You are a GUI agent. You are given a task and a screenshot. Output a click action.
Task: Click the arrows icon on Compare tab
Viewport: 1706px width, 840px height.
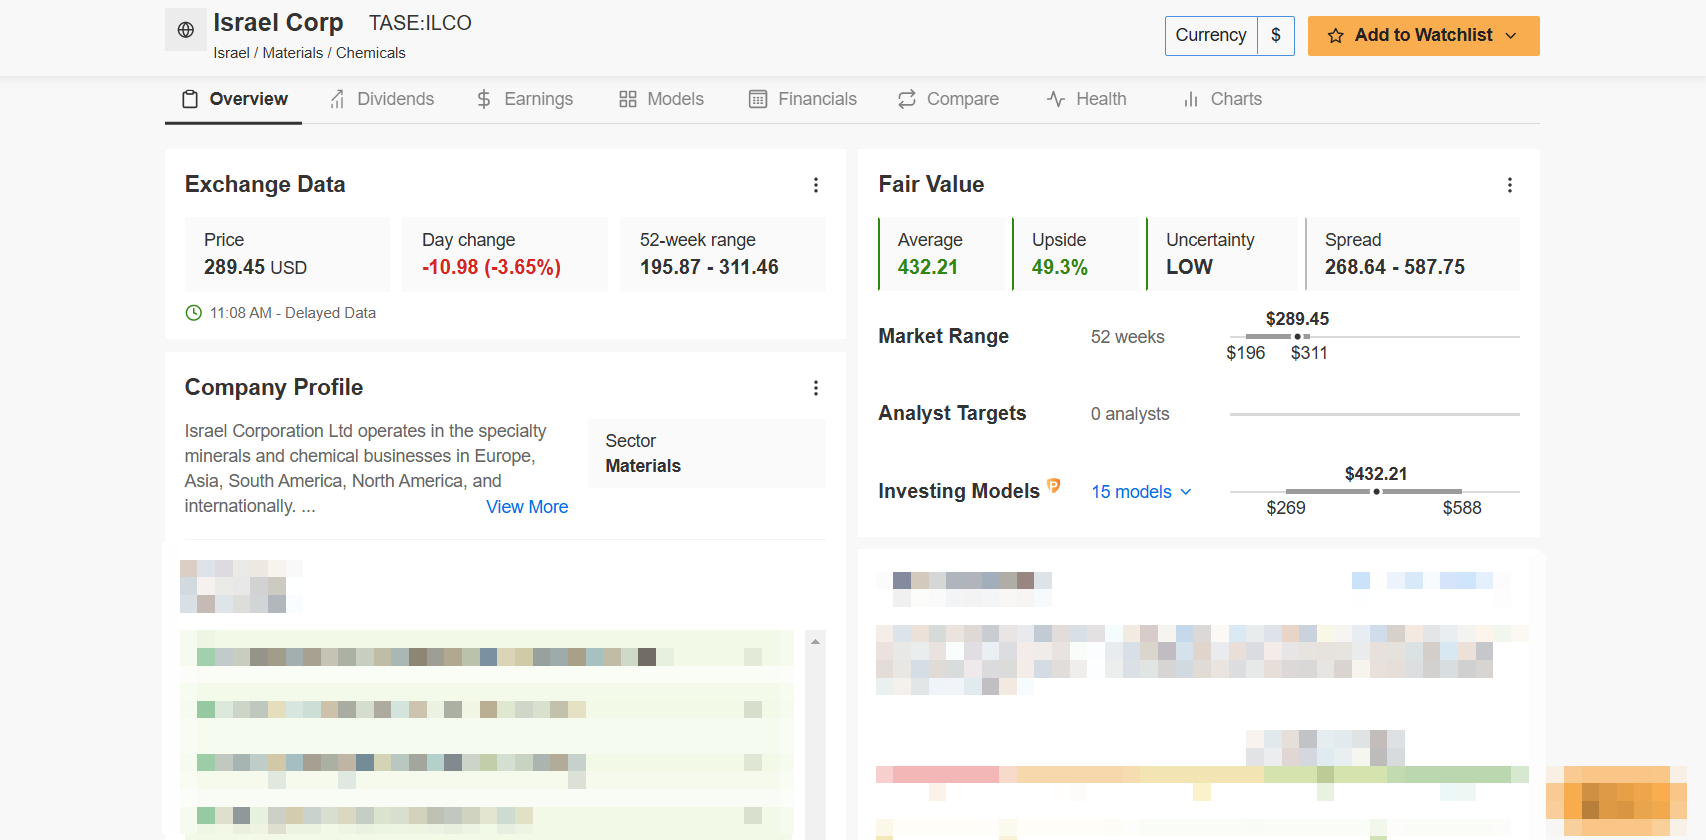[907, 99]
